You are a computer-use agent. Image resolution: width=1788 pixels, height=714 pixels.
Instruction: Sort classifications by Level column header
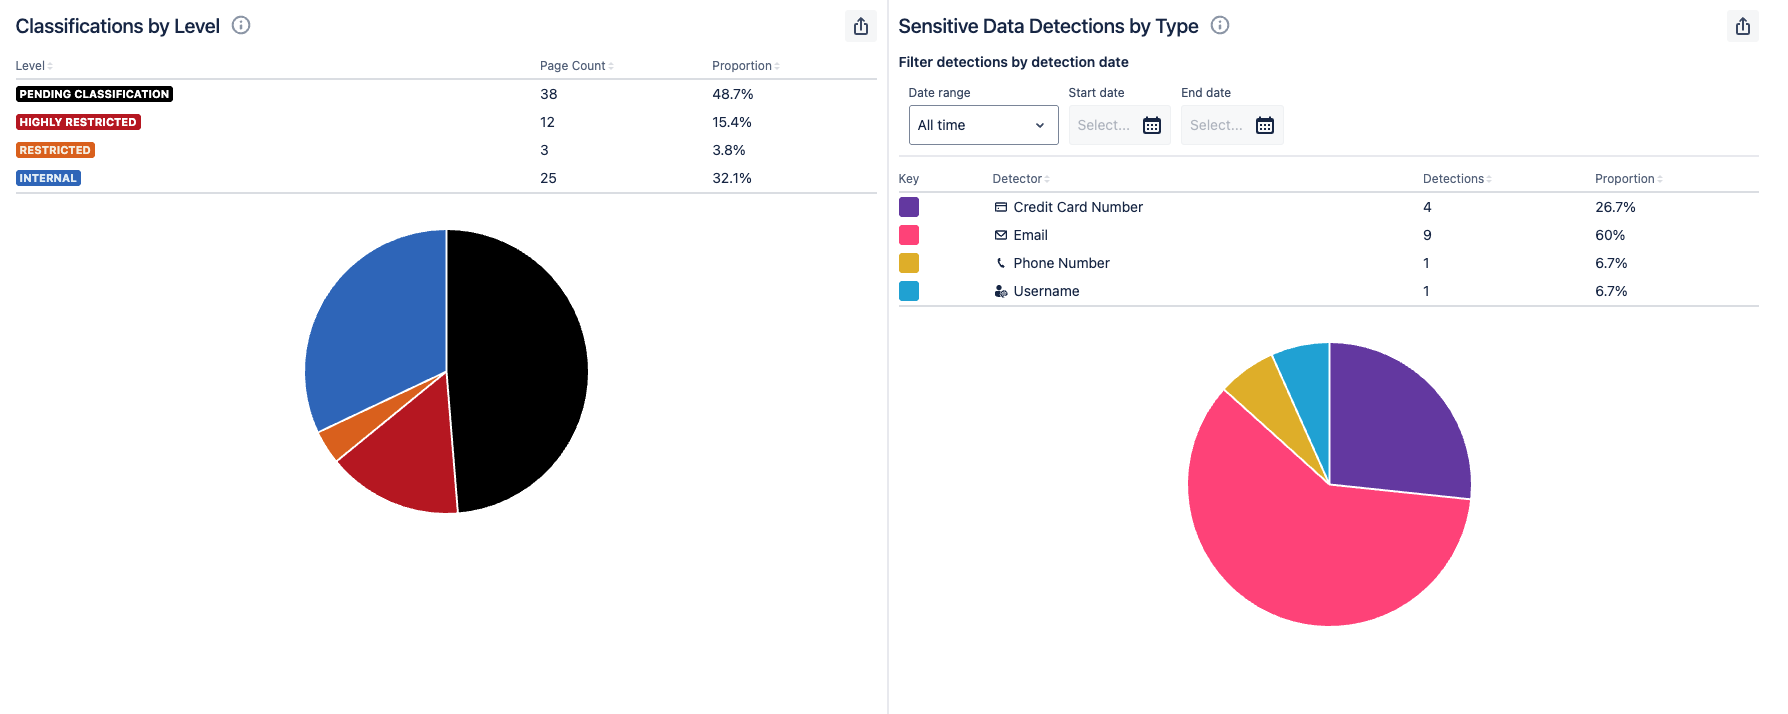33,66
